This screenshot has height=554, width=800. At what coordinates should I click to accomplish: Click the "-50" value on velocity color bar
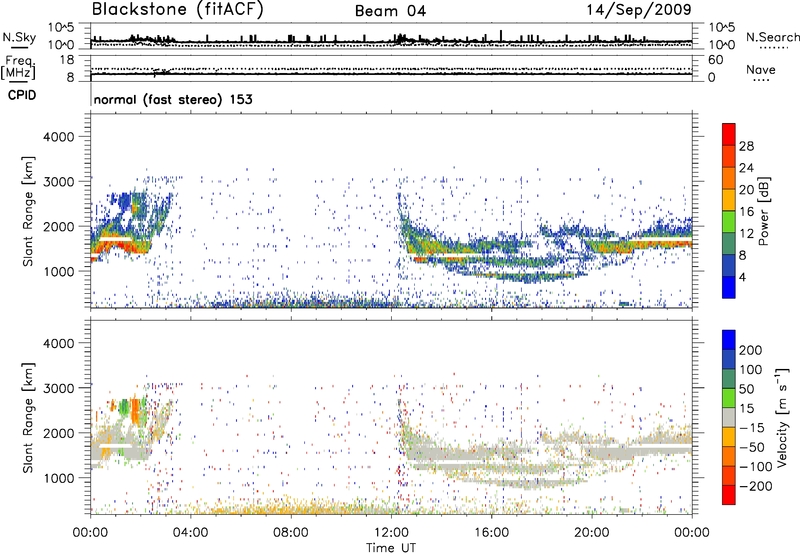tap(752, 447)
